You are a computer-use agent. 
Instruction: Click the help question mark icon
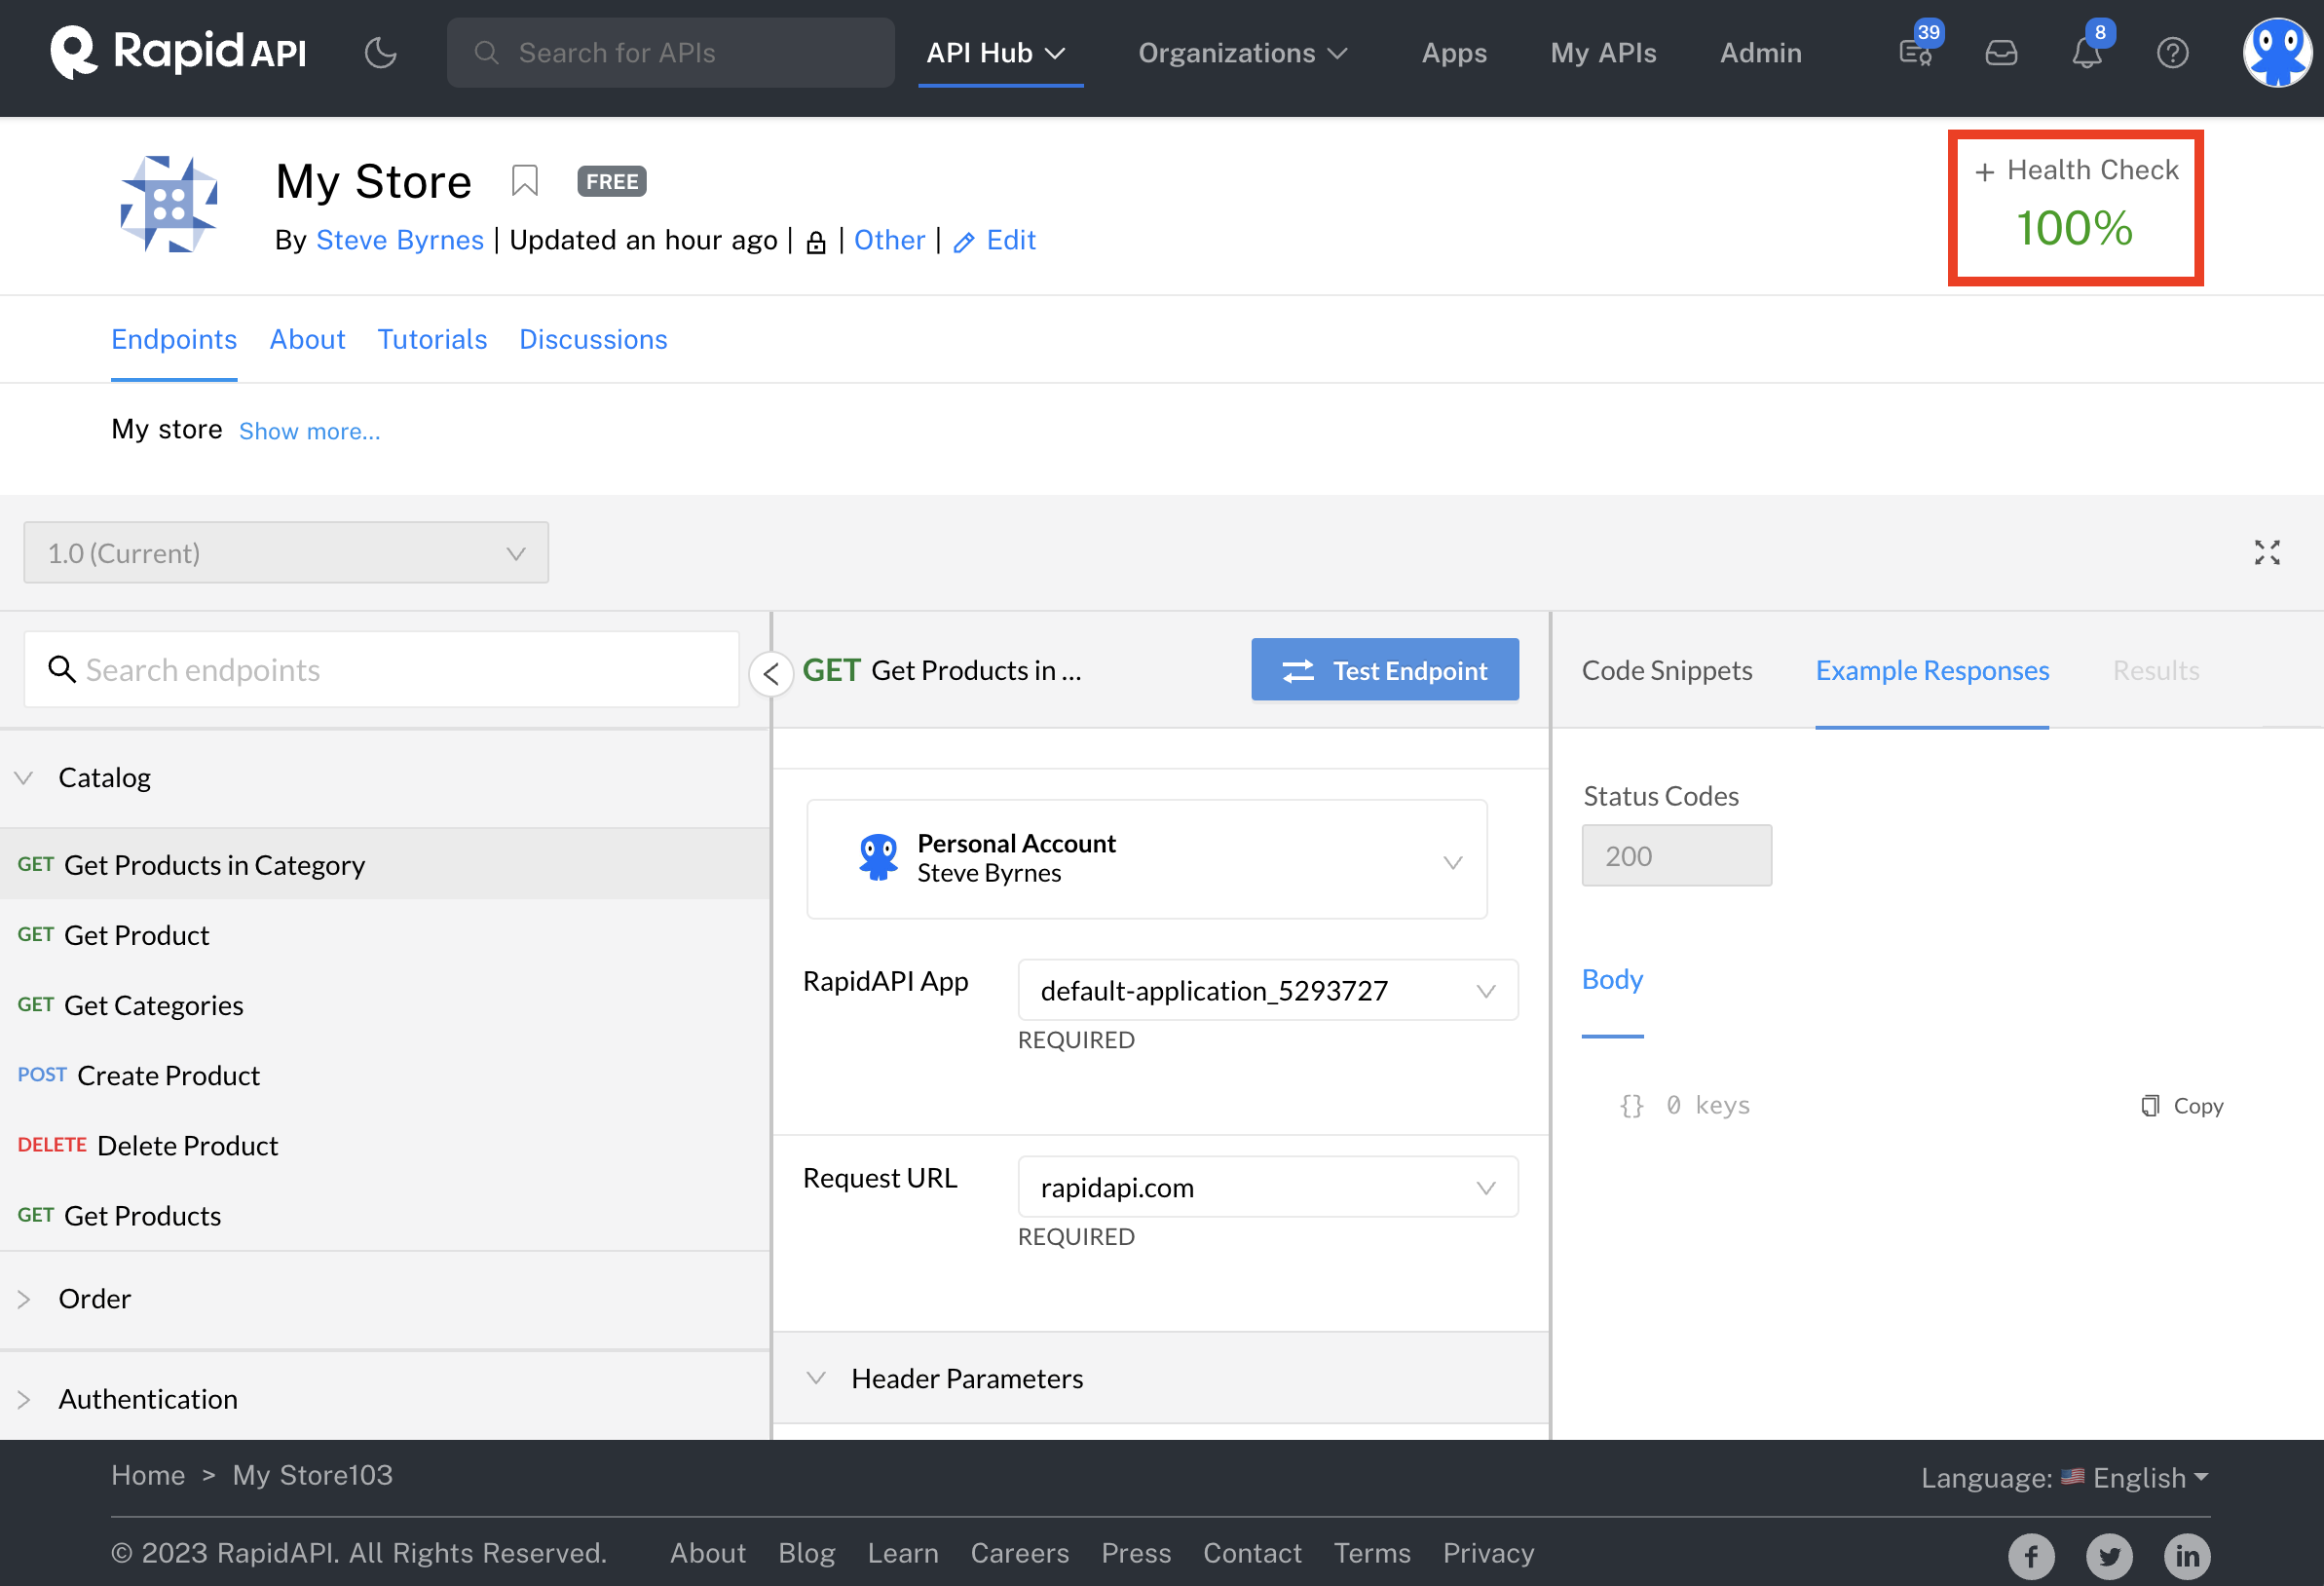click(x=2172, y=52)
